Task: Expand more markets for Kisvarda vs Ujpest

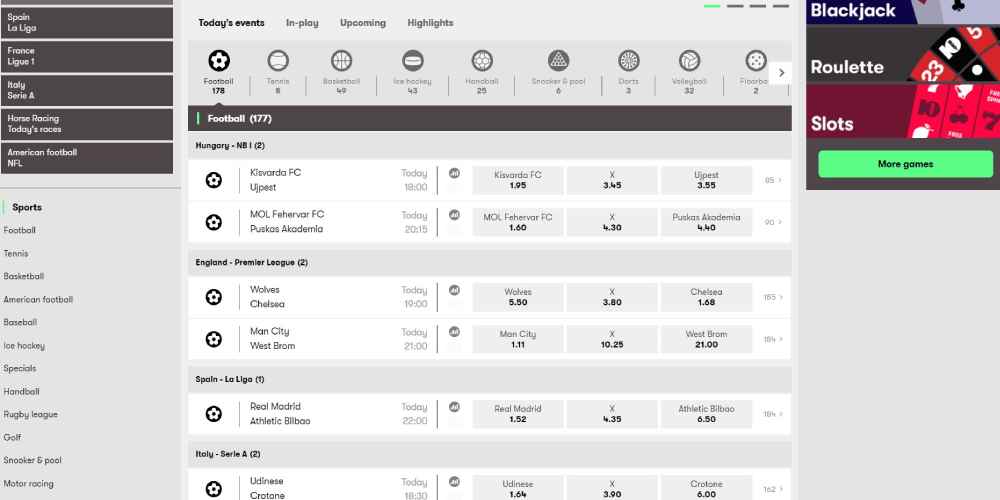Action: [773, 181]
